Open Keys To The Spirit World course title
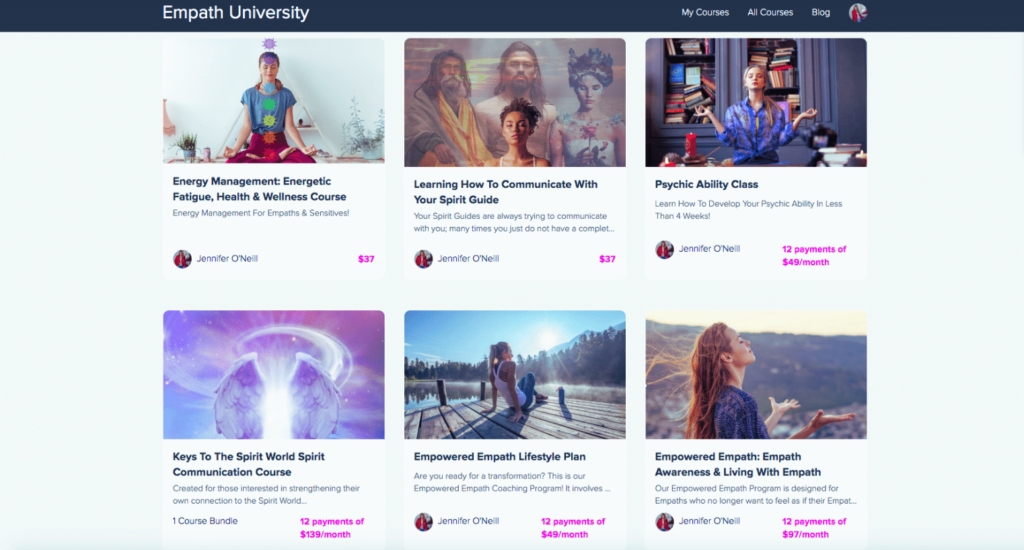Screen dimensions: 1024x550 coord(248,464)
